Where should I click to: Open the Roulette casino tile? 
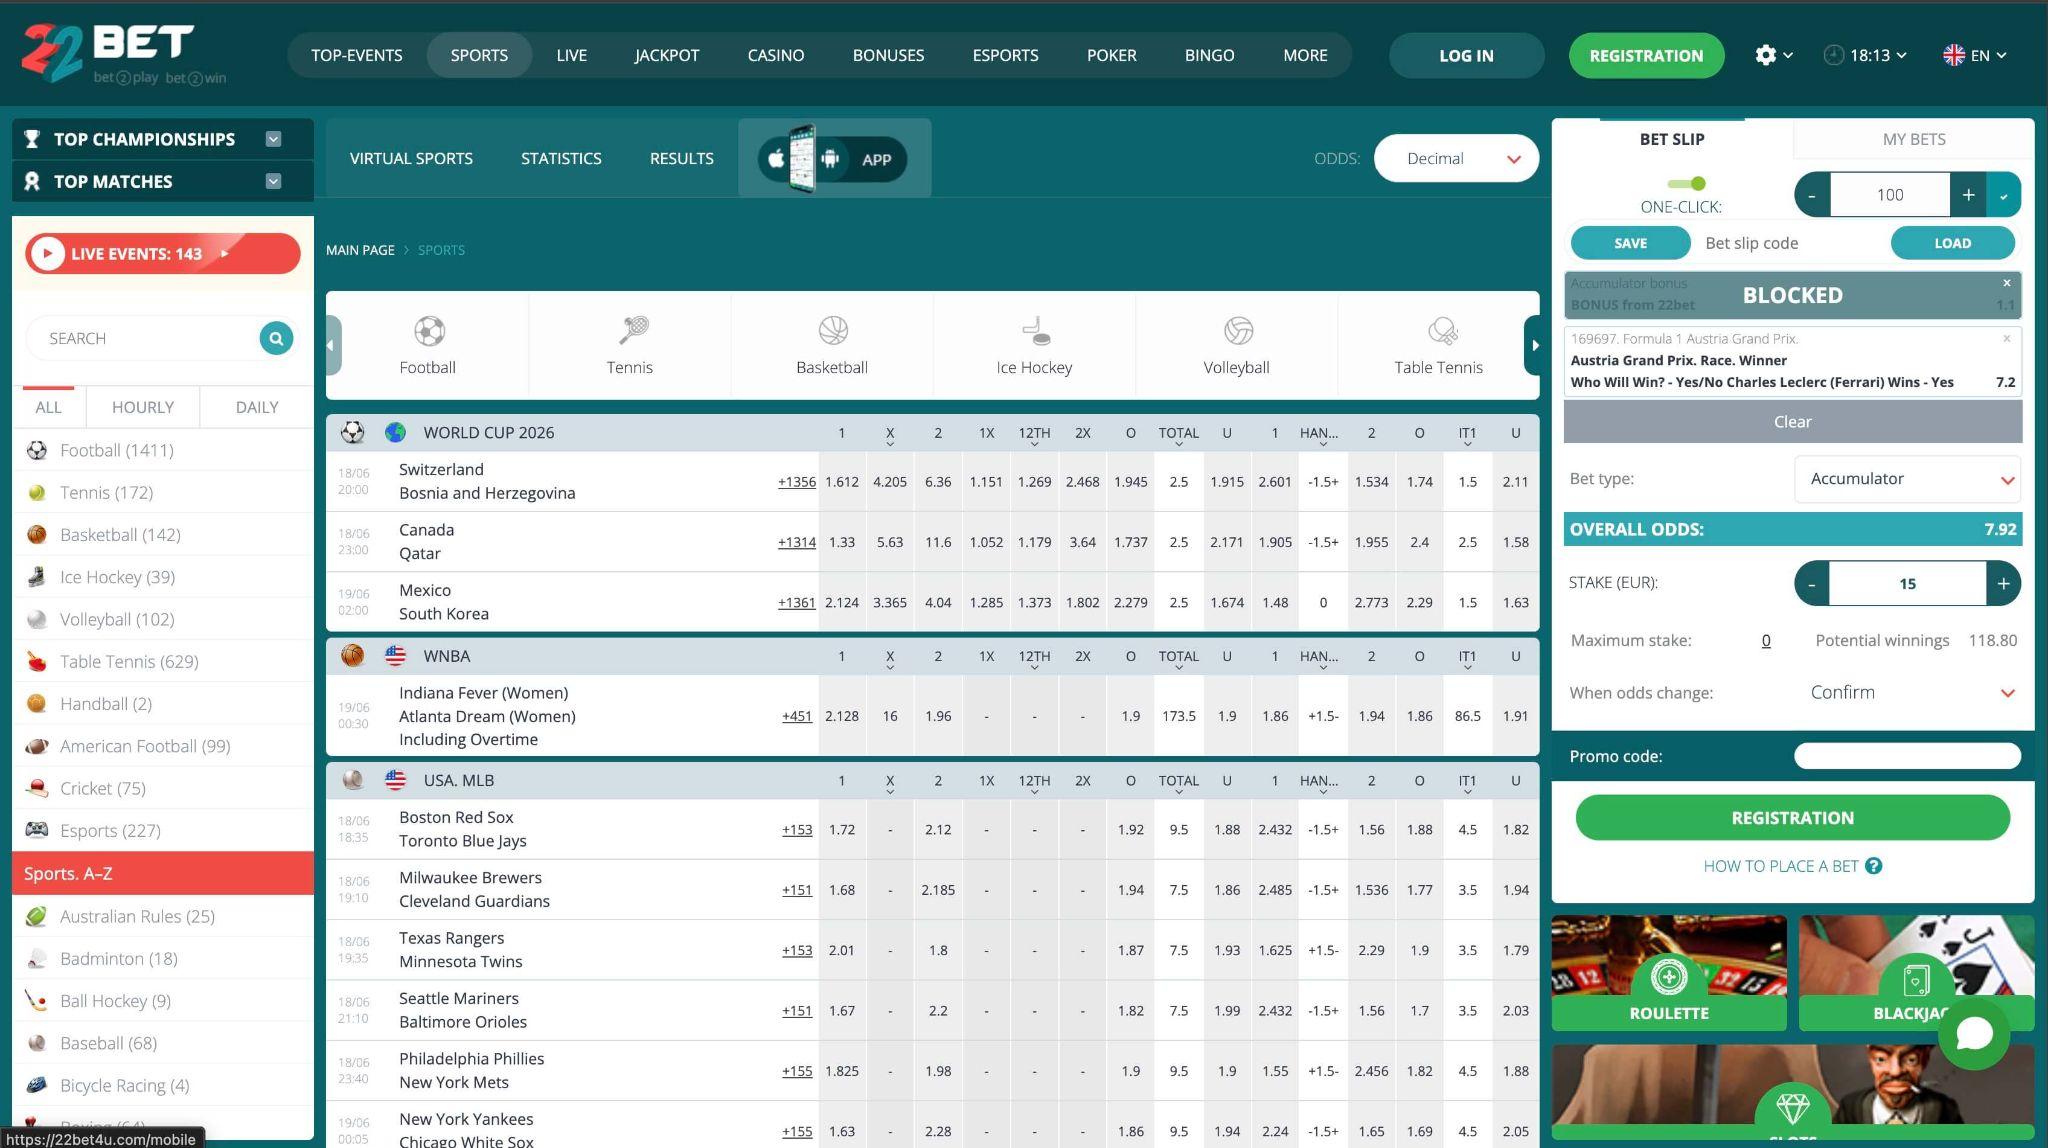point(1669,972)
